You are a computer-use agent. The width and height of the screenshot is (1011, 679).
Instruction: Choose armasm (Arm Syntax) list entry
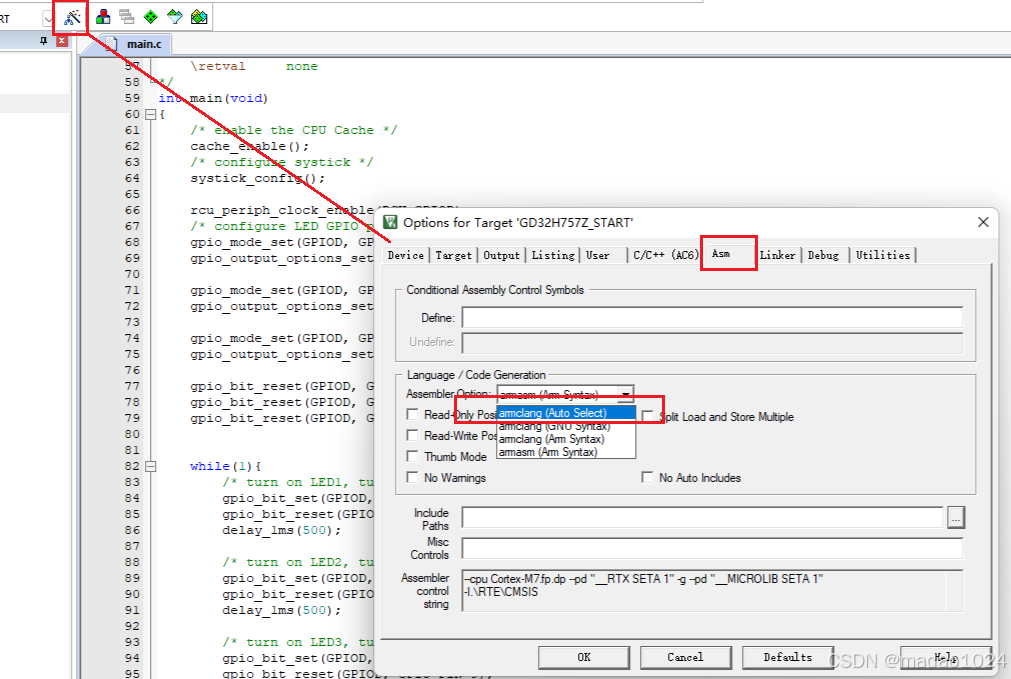click(565, 452)
